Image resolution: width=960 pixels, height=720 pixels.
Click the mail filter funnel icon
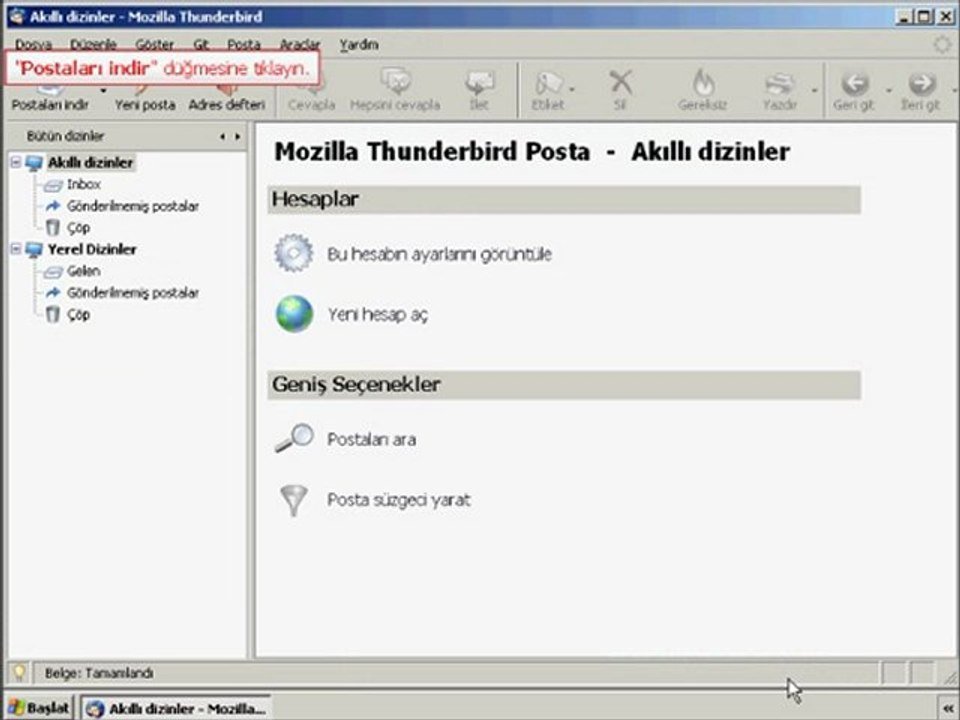(x=294, y=500)
